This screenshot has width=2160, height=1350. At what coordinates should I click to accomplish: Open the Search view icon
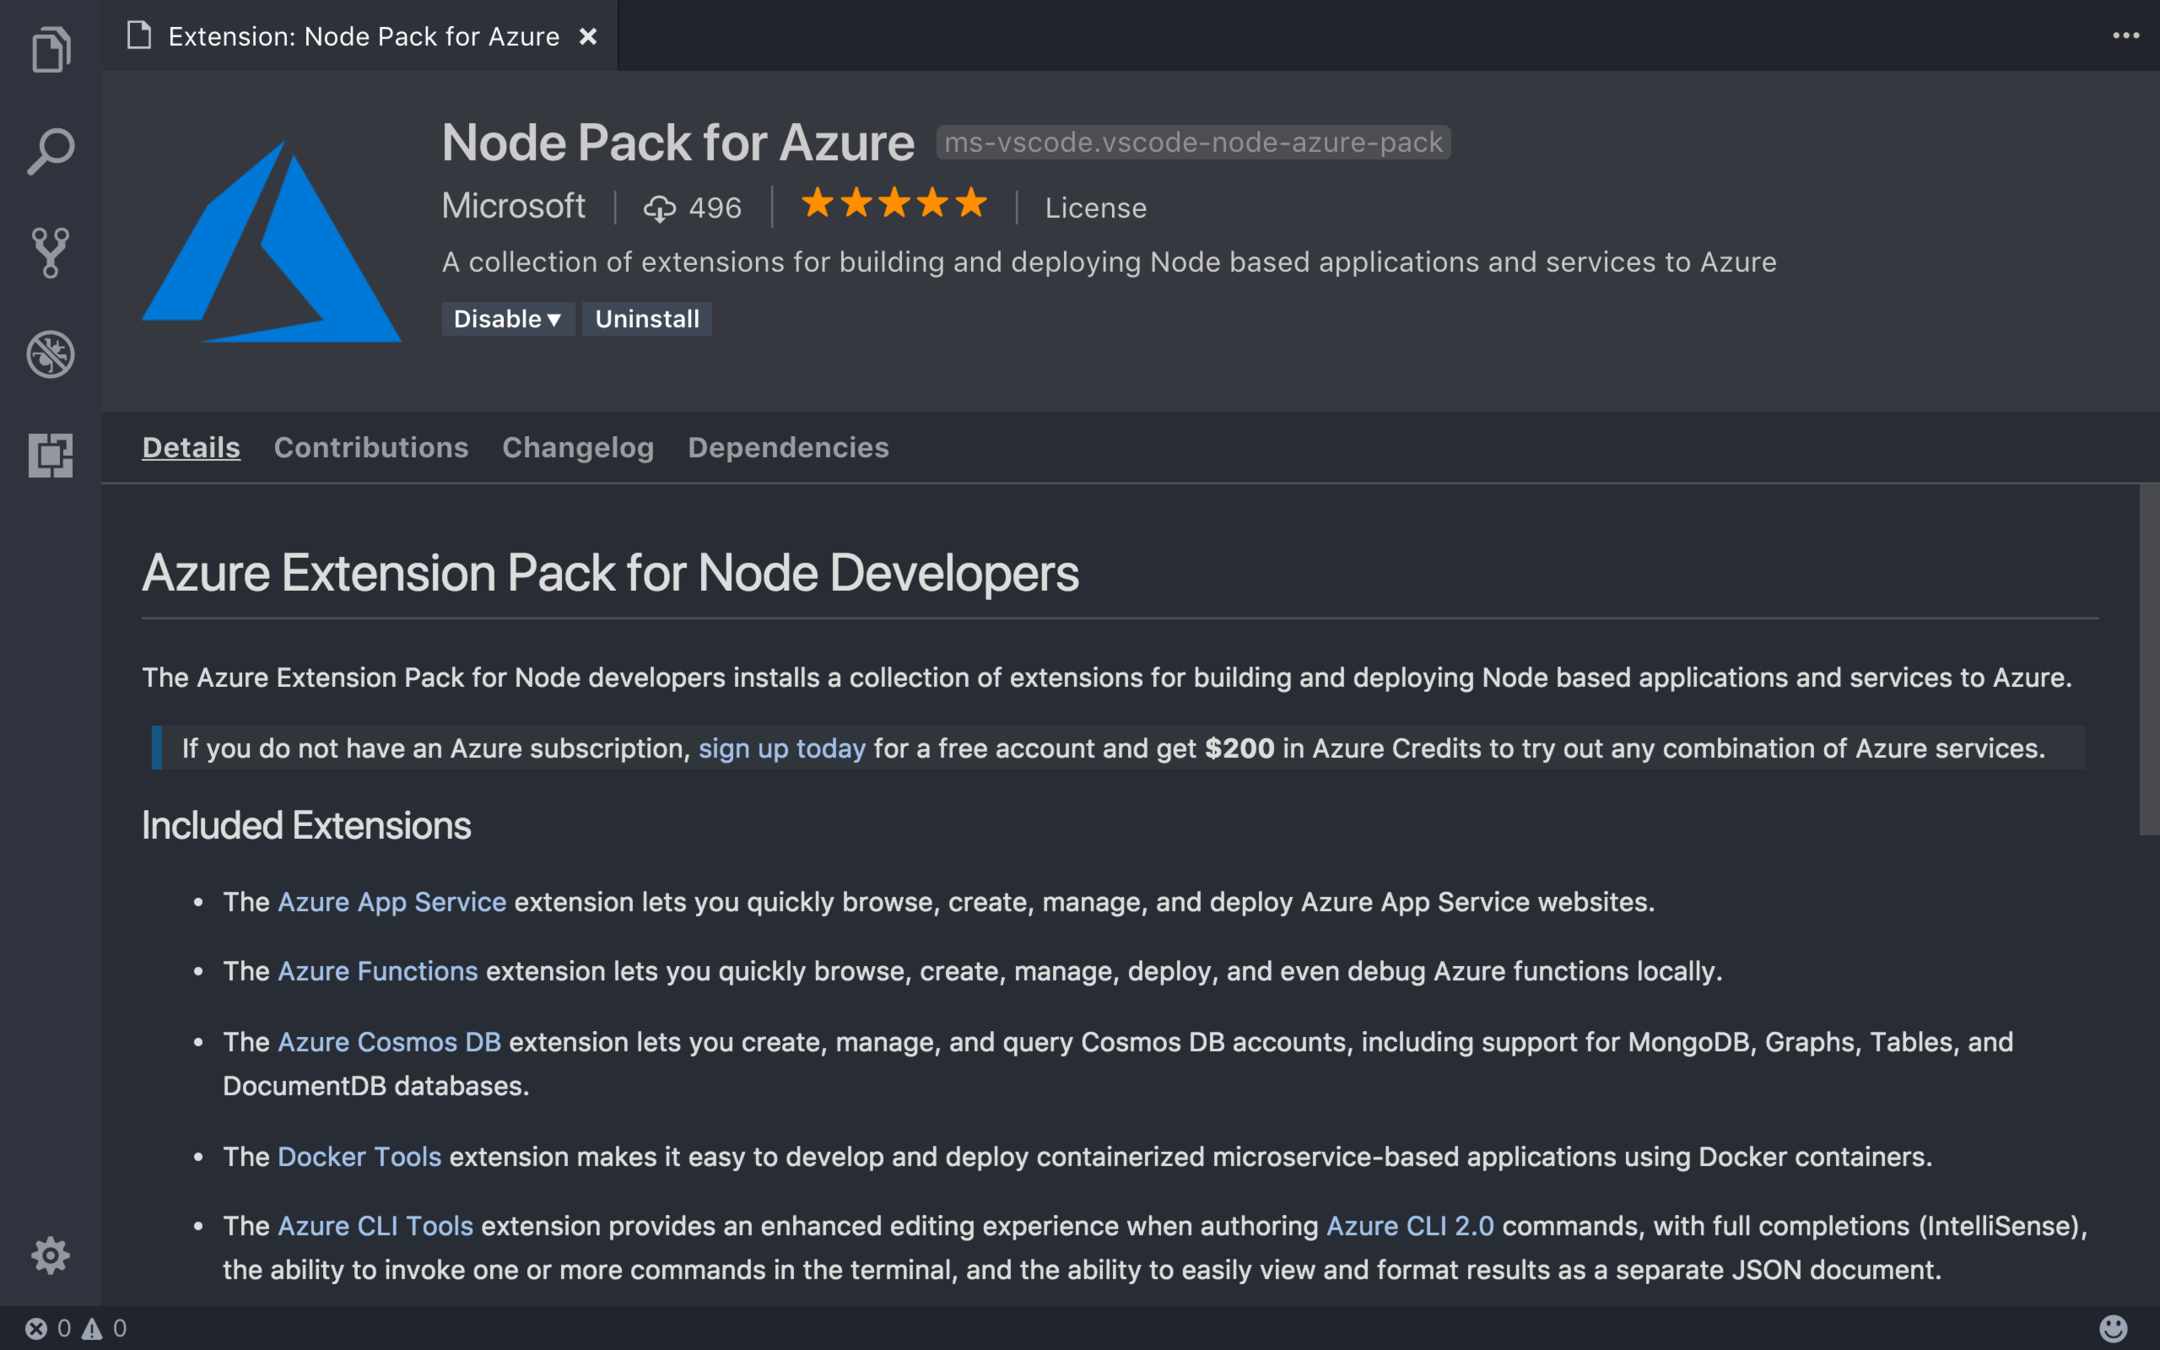(50, 152)
